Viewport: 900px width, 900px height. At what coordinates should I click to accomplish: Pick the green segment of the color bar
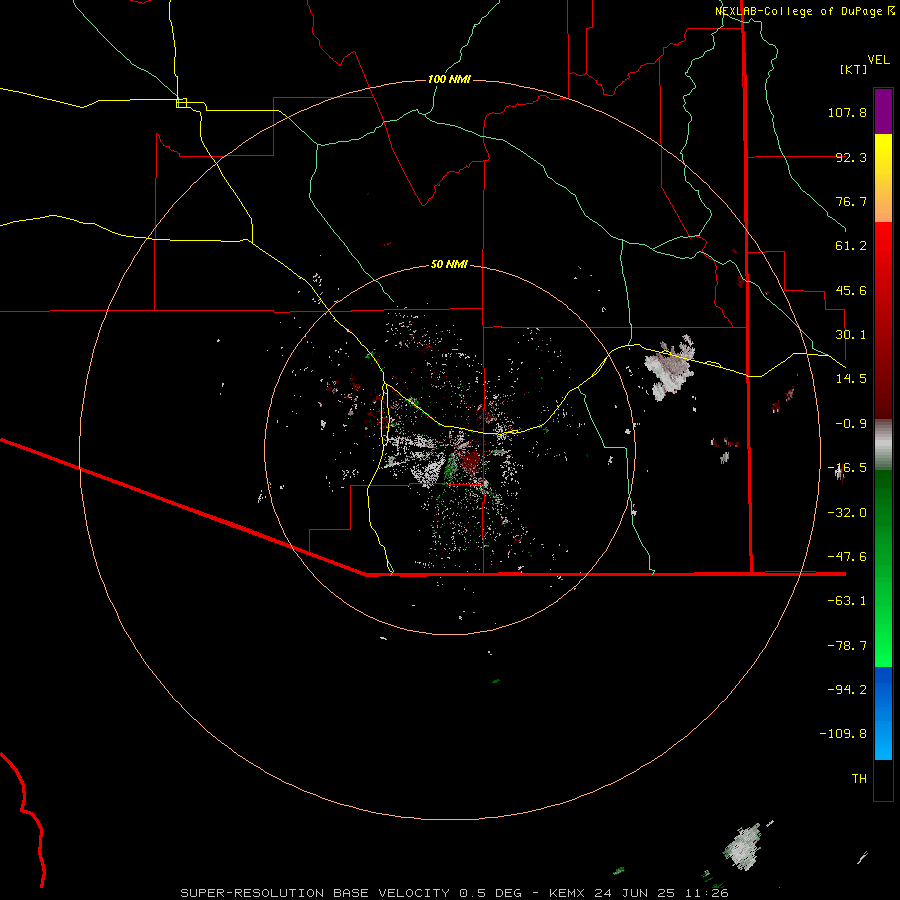point(883,568)
